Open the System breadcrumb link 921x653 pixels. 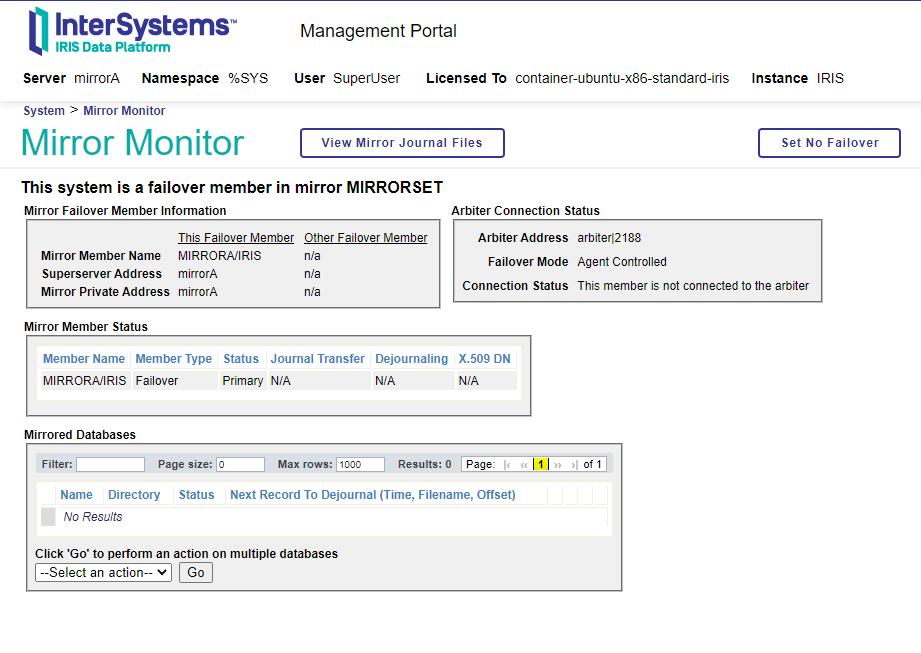click(x=44, y=111)
